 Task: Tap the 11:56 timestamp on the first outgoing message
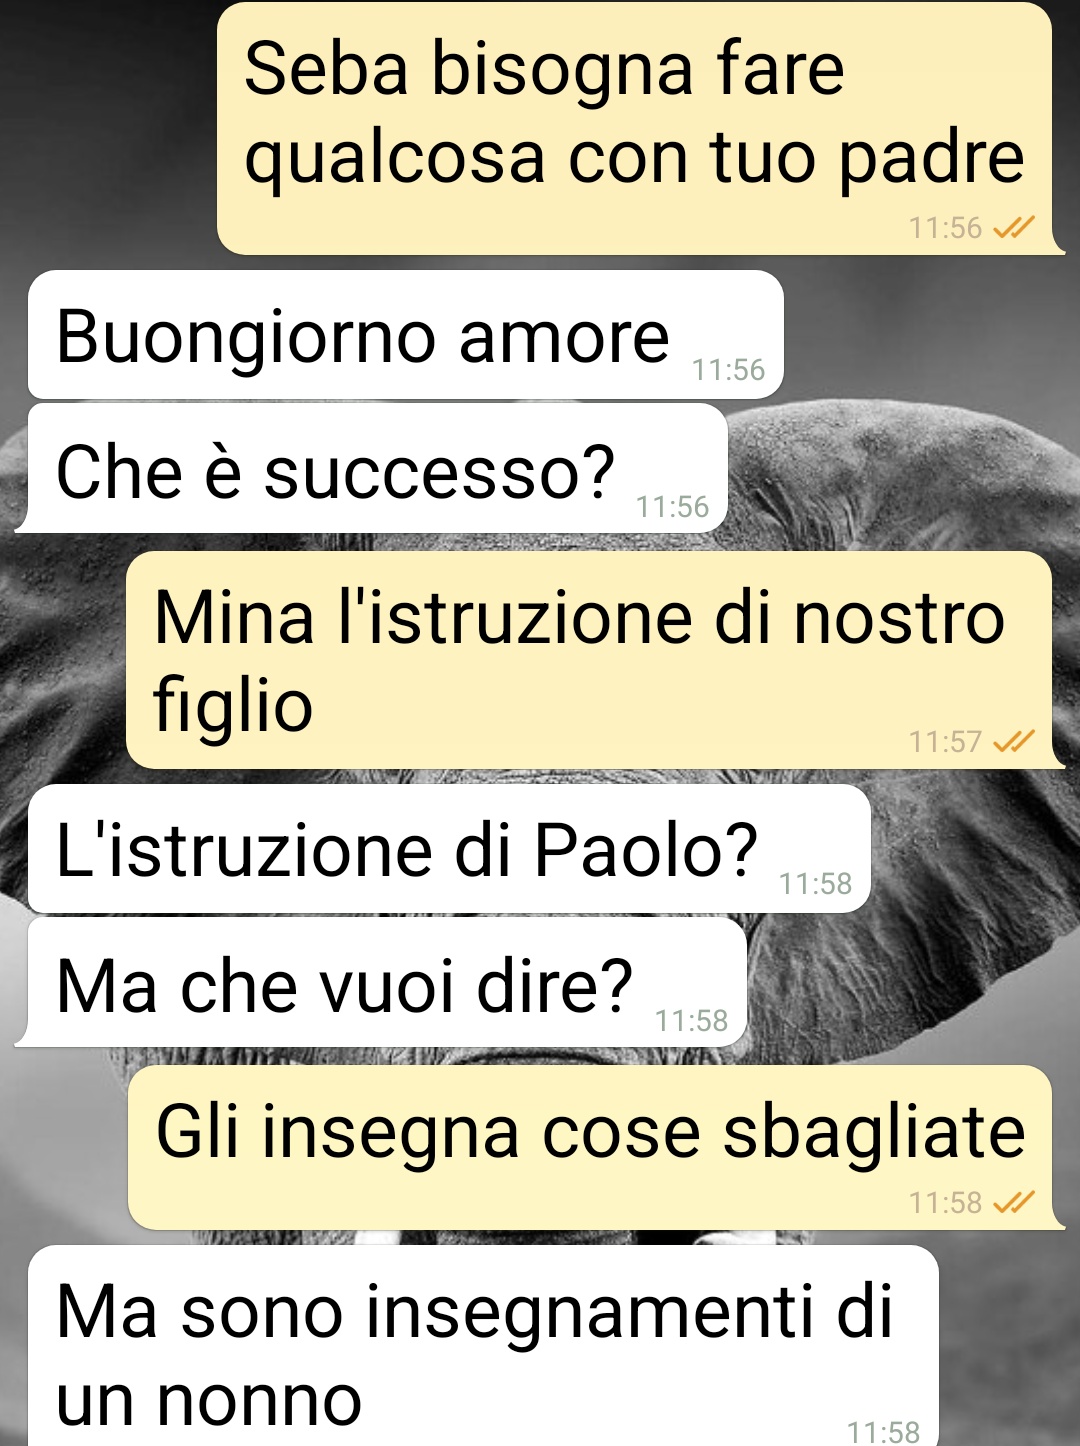pyautogui.click(x=945, y=229)
